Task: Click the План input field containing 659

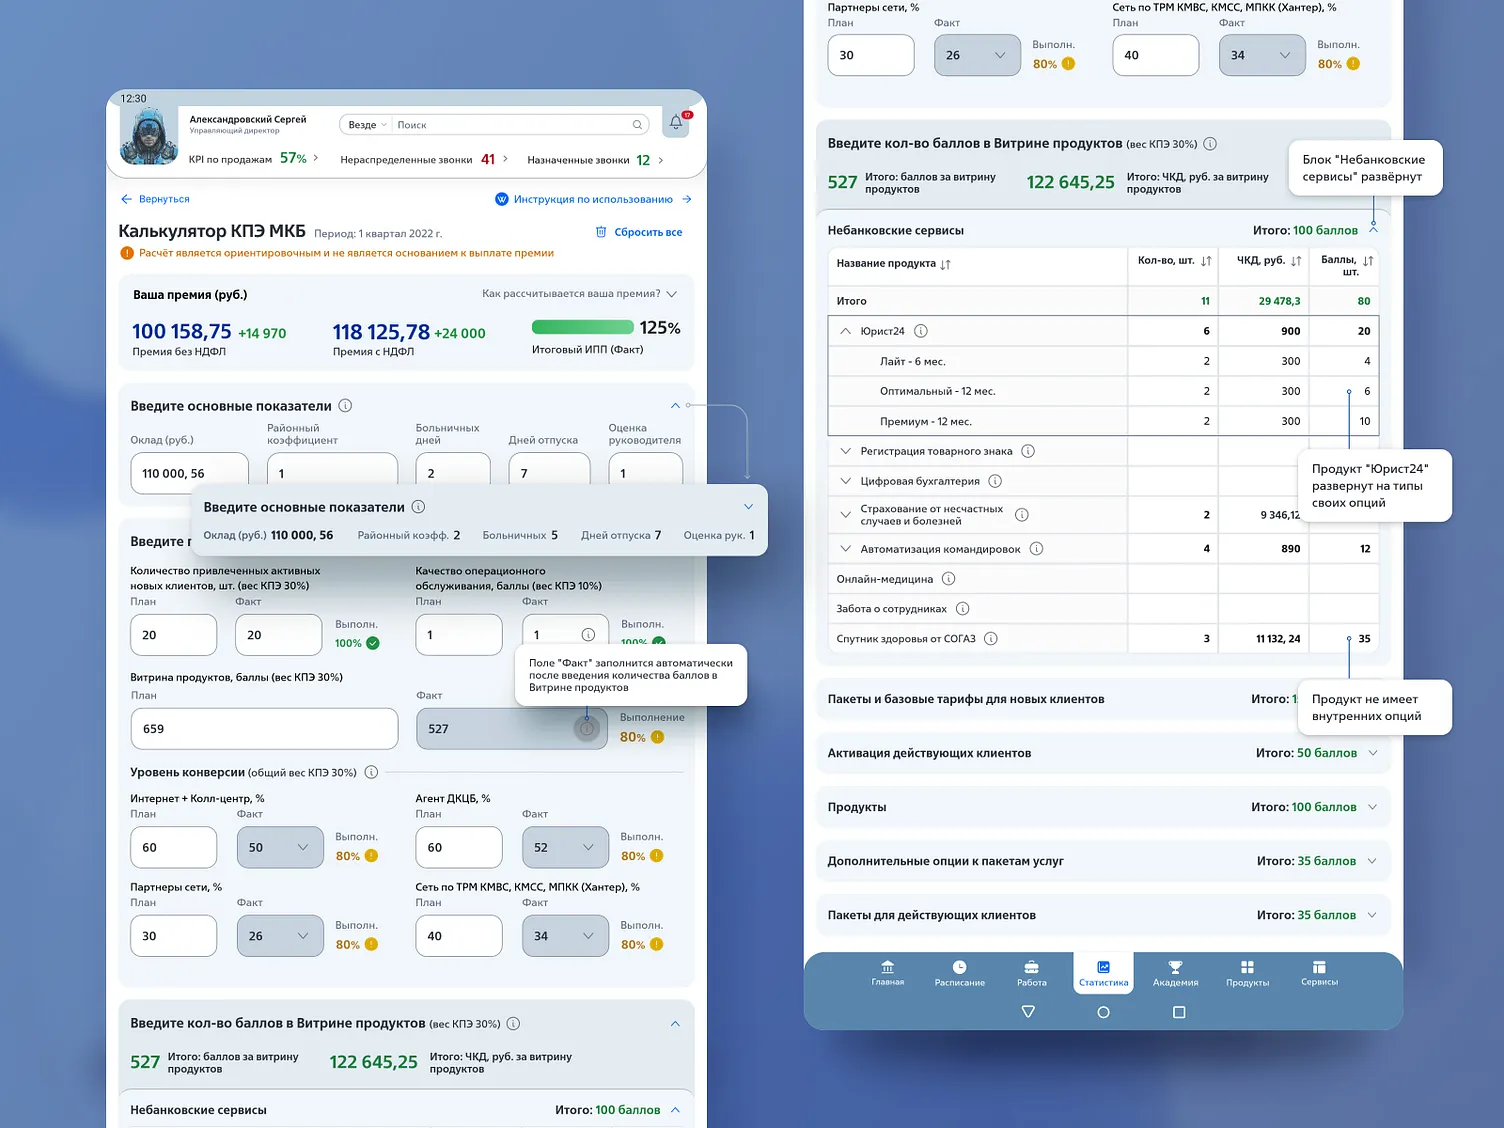Action: (264, 728)
